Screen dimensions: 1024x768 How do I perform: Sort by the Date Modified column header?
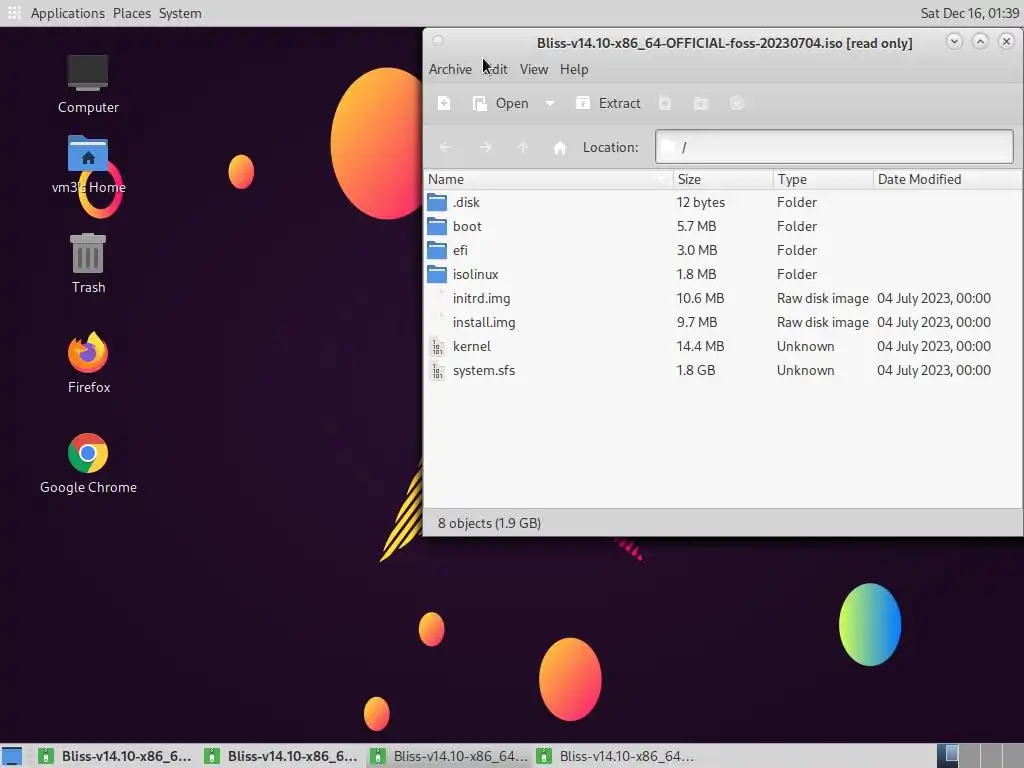[x=947, y=179]
